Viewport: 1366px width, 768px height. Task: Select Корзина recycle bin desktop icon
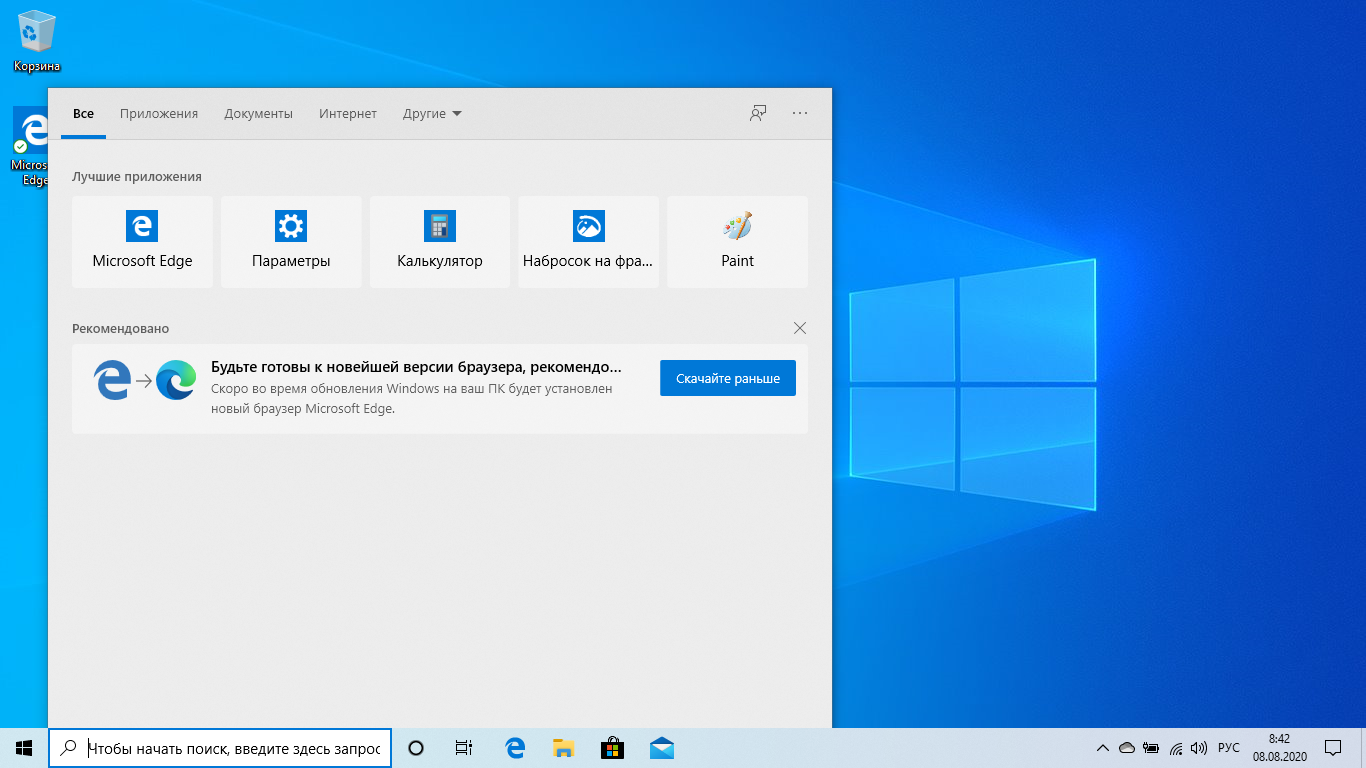click(37, 41)
